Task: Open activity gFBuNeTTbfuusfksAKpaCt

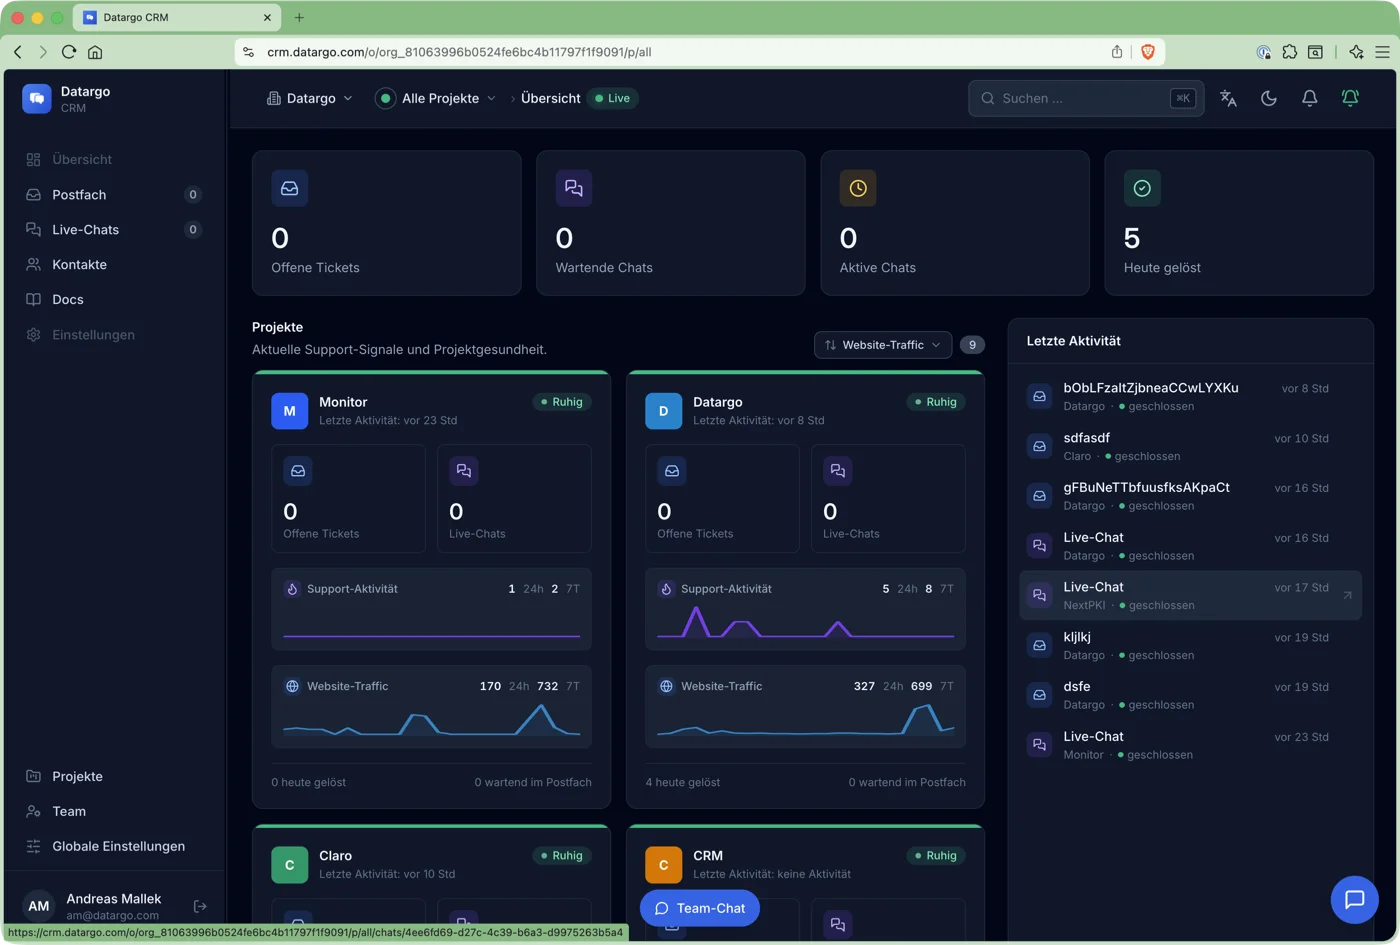Action: [x=1190, y=496]
